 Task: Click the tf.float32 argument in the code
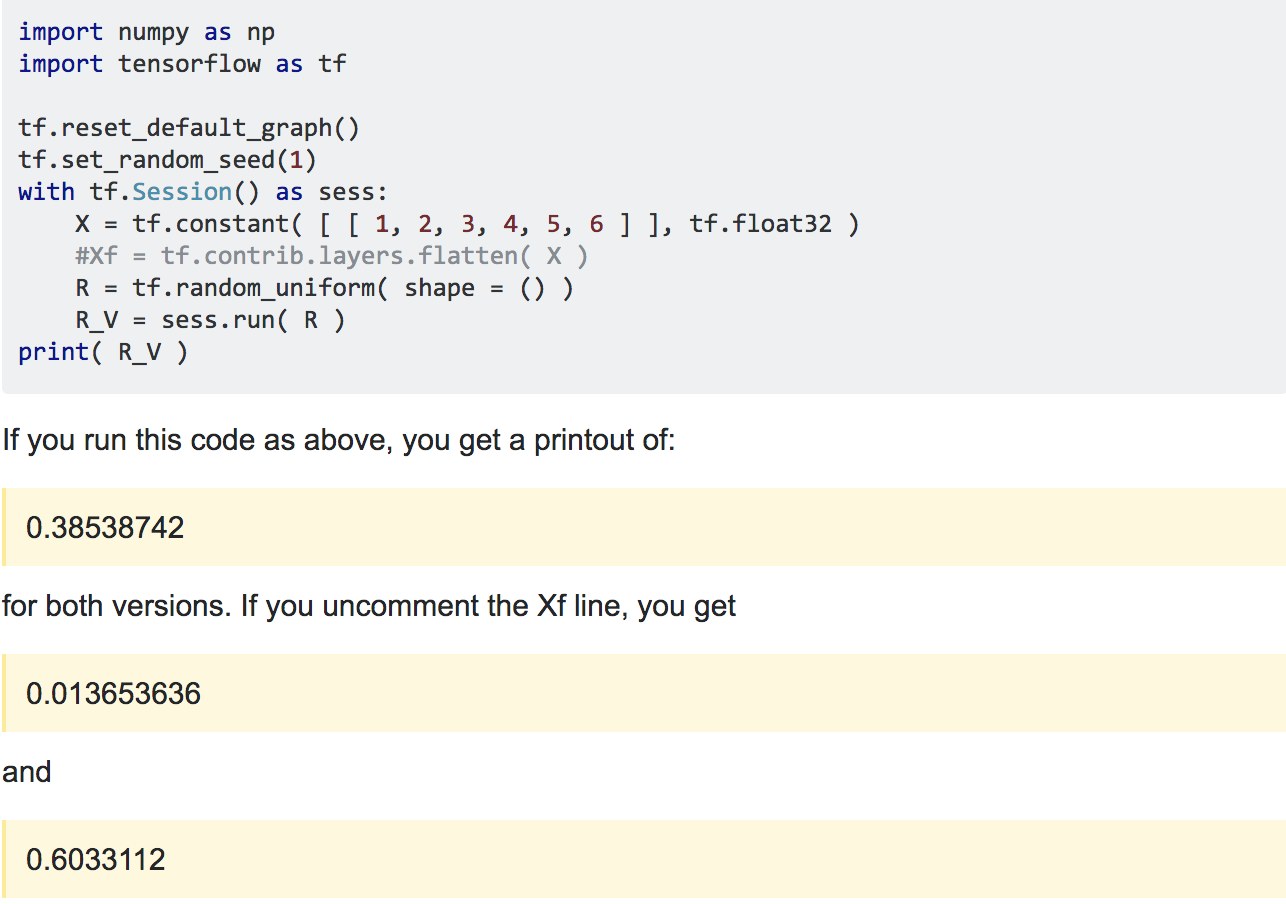click(x=760, y=224)
